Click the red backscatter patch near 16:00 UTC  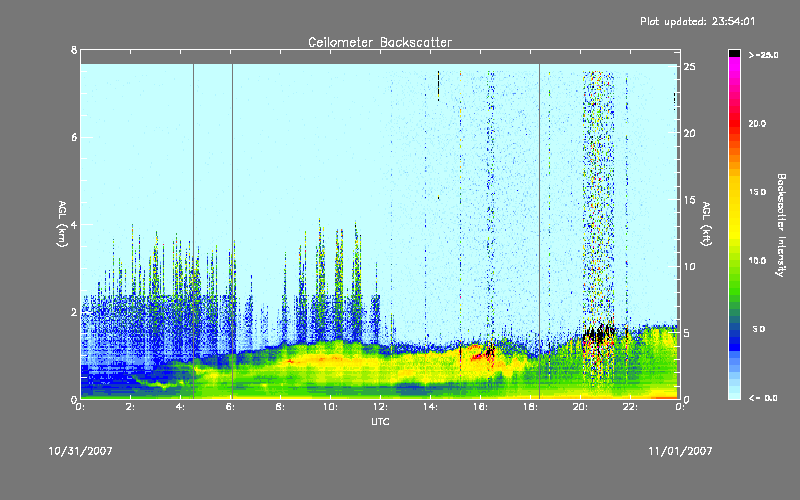479,353
